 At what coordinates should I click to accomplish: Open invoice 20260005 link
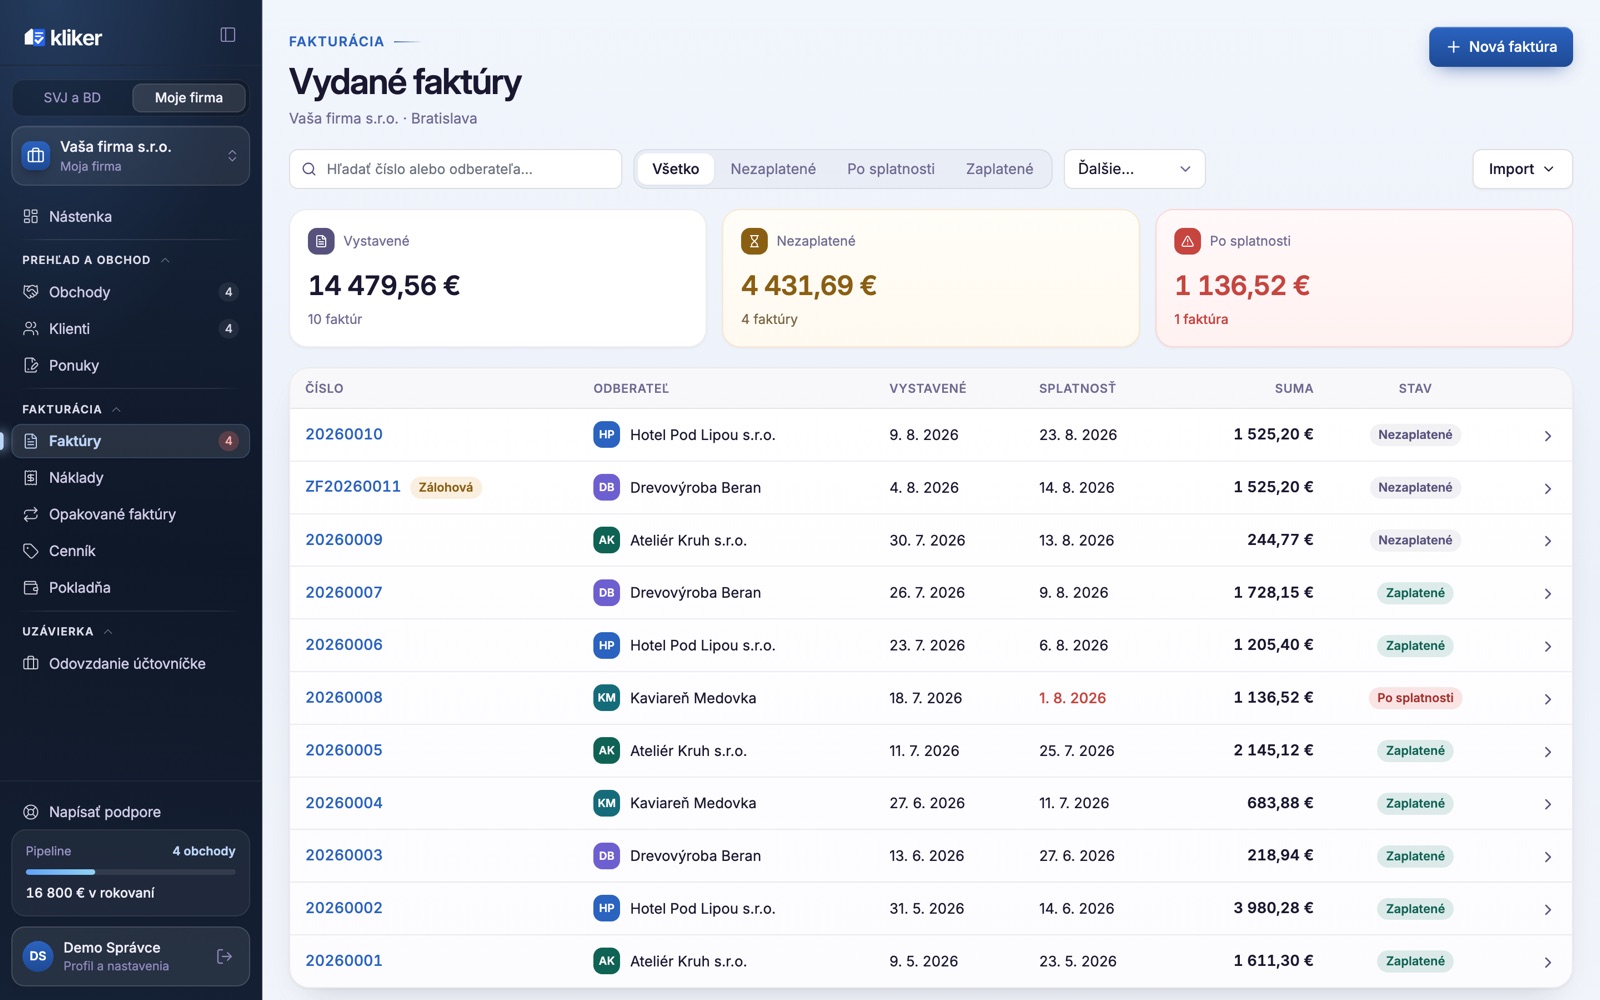tap(344, 750)
